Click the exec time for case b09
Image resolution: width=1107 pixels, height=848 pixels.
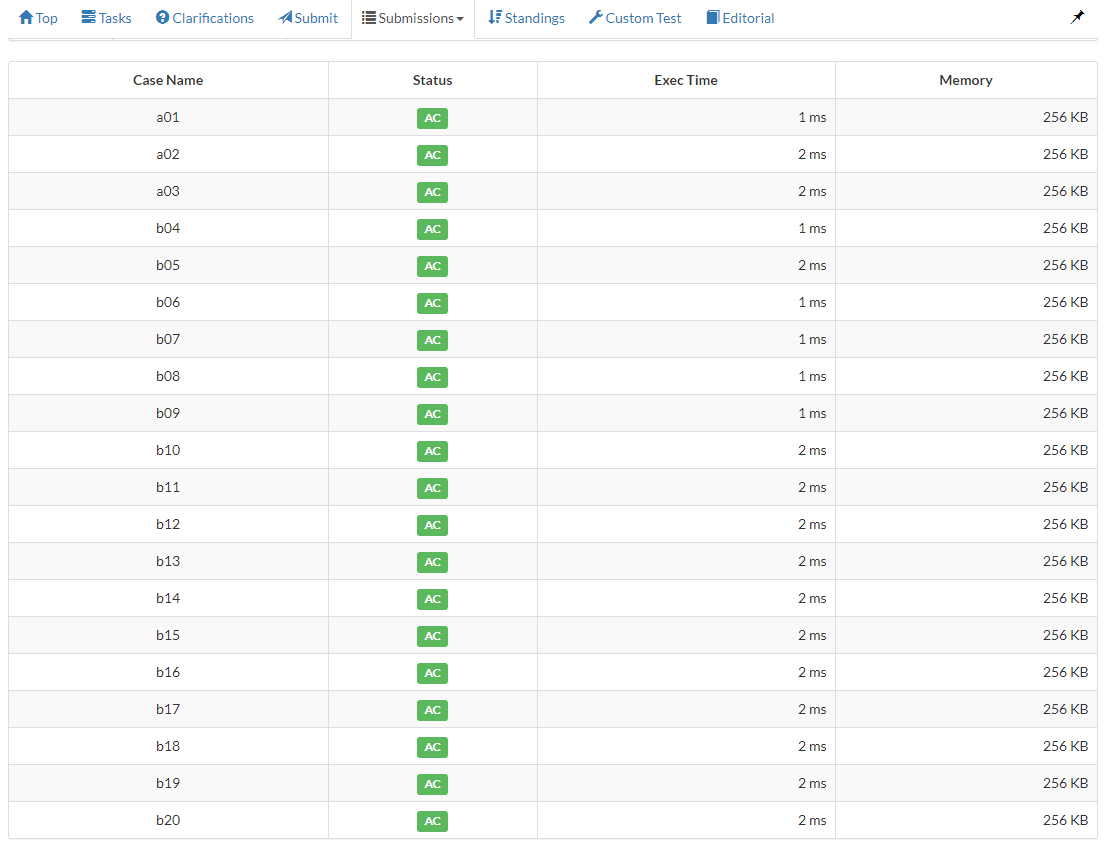[812, 413]
